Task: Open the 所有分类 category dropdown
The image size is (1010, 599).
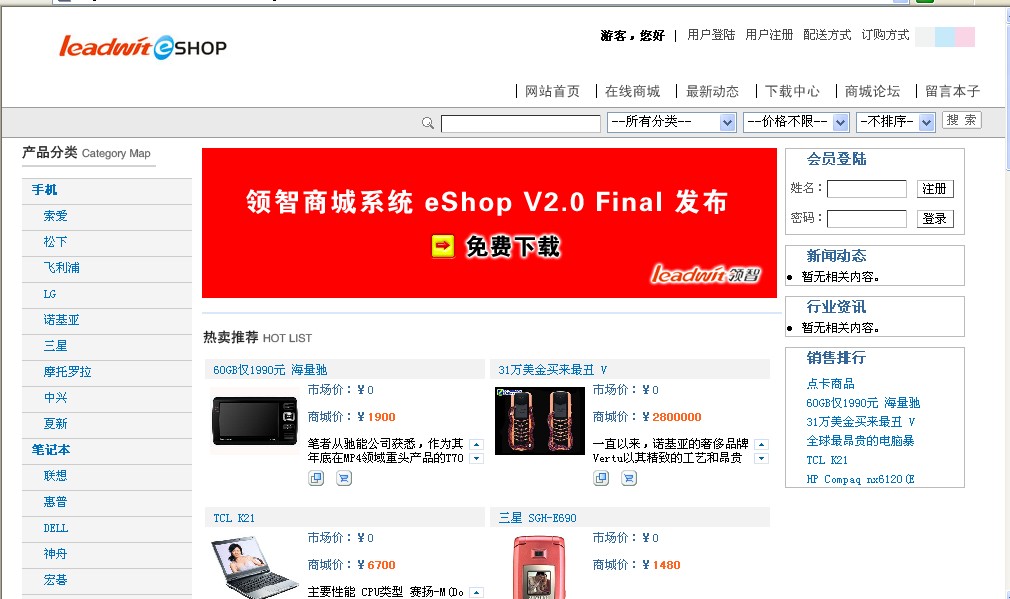Action: pyautogui.click(x=671, y=122)
